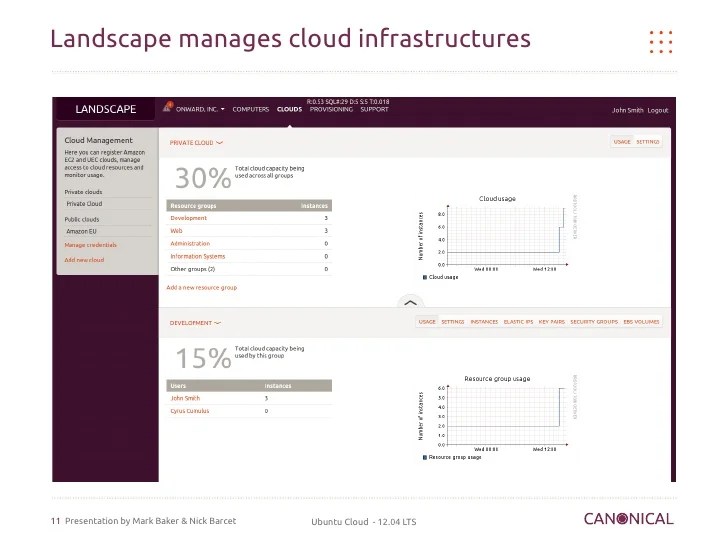Viewport: 728px width, 546px height.
Task: Open the SUPPORT menu
Action: [374, 110]
